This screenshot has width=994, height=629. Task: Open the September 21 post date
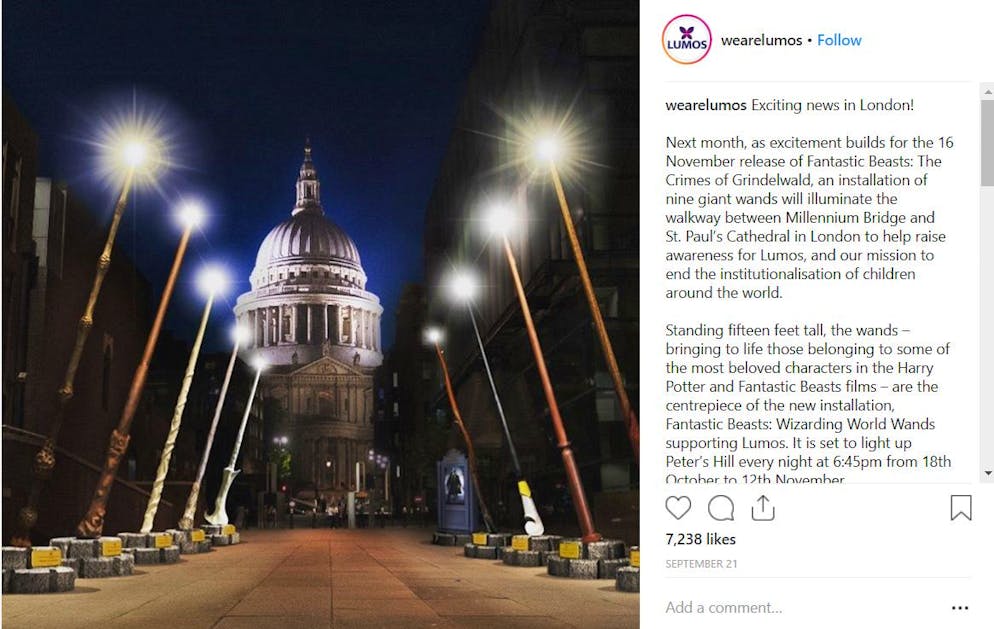(x=701, y=564)
